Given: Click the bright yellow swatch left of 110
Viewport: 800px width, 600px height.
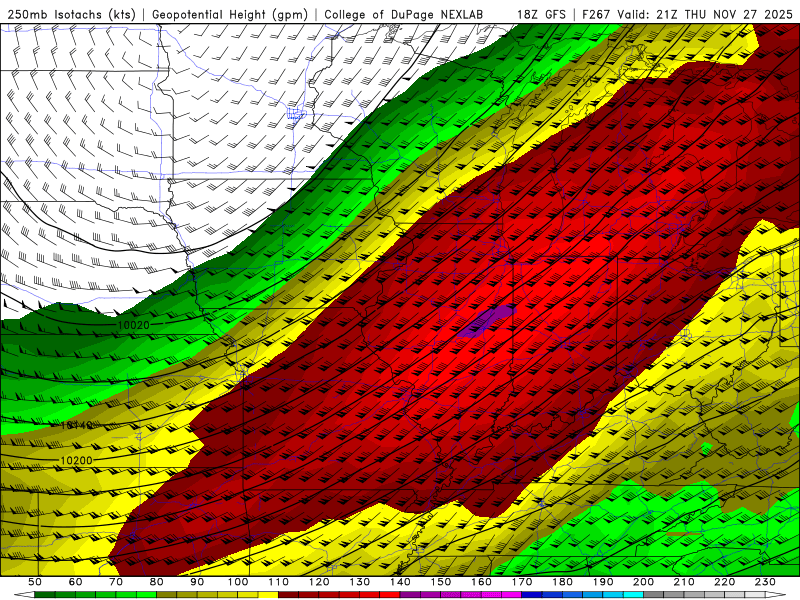Looking at the screenshot, I should tap(268, 595).
